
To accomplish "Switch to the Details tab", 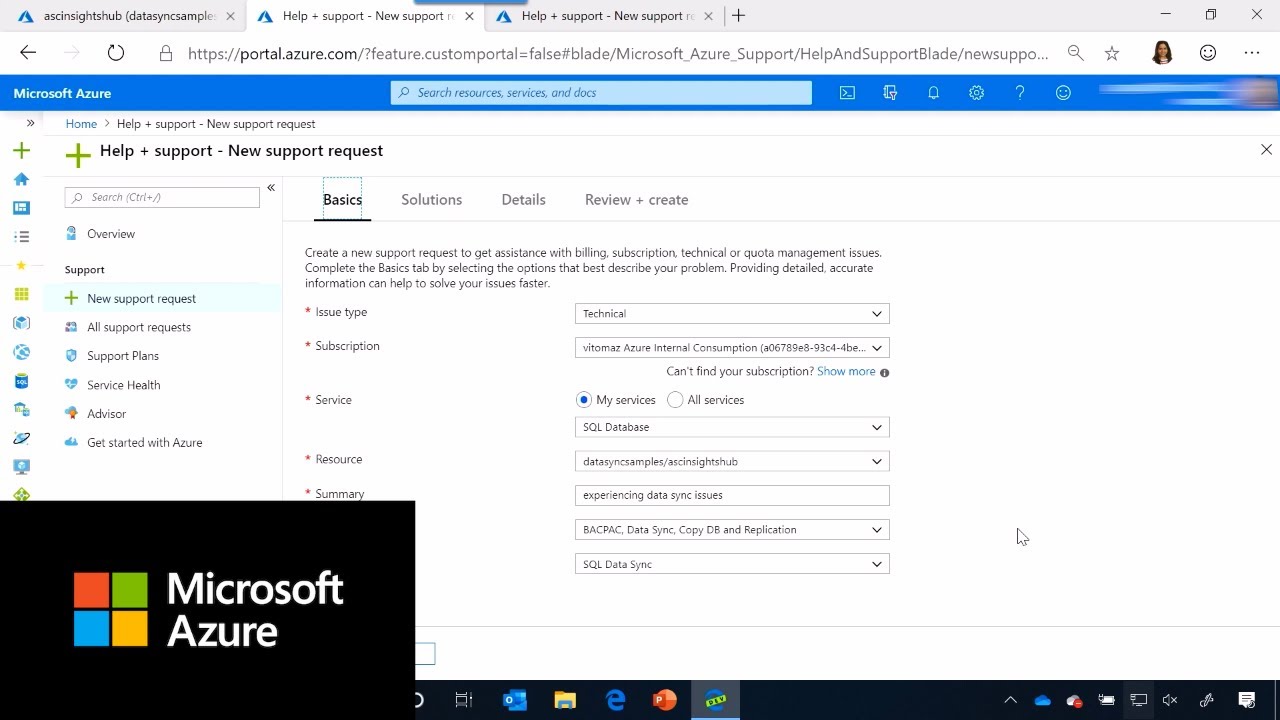I will 523,200.
